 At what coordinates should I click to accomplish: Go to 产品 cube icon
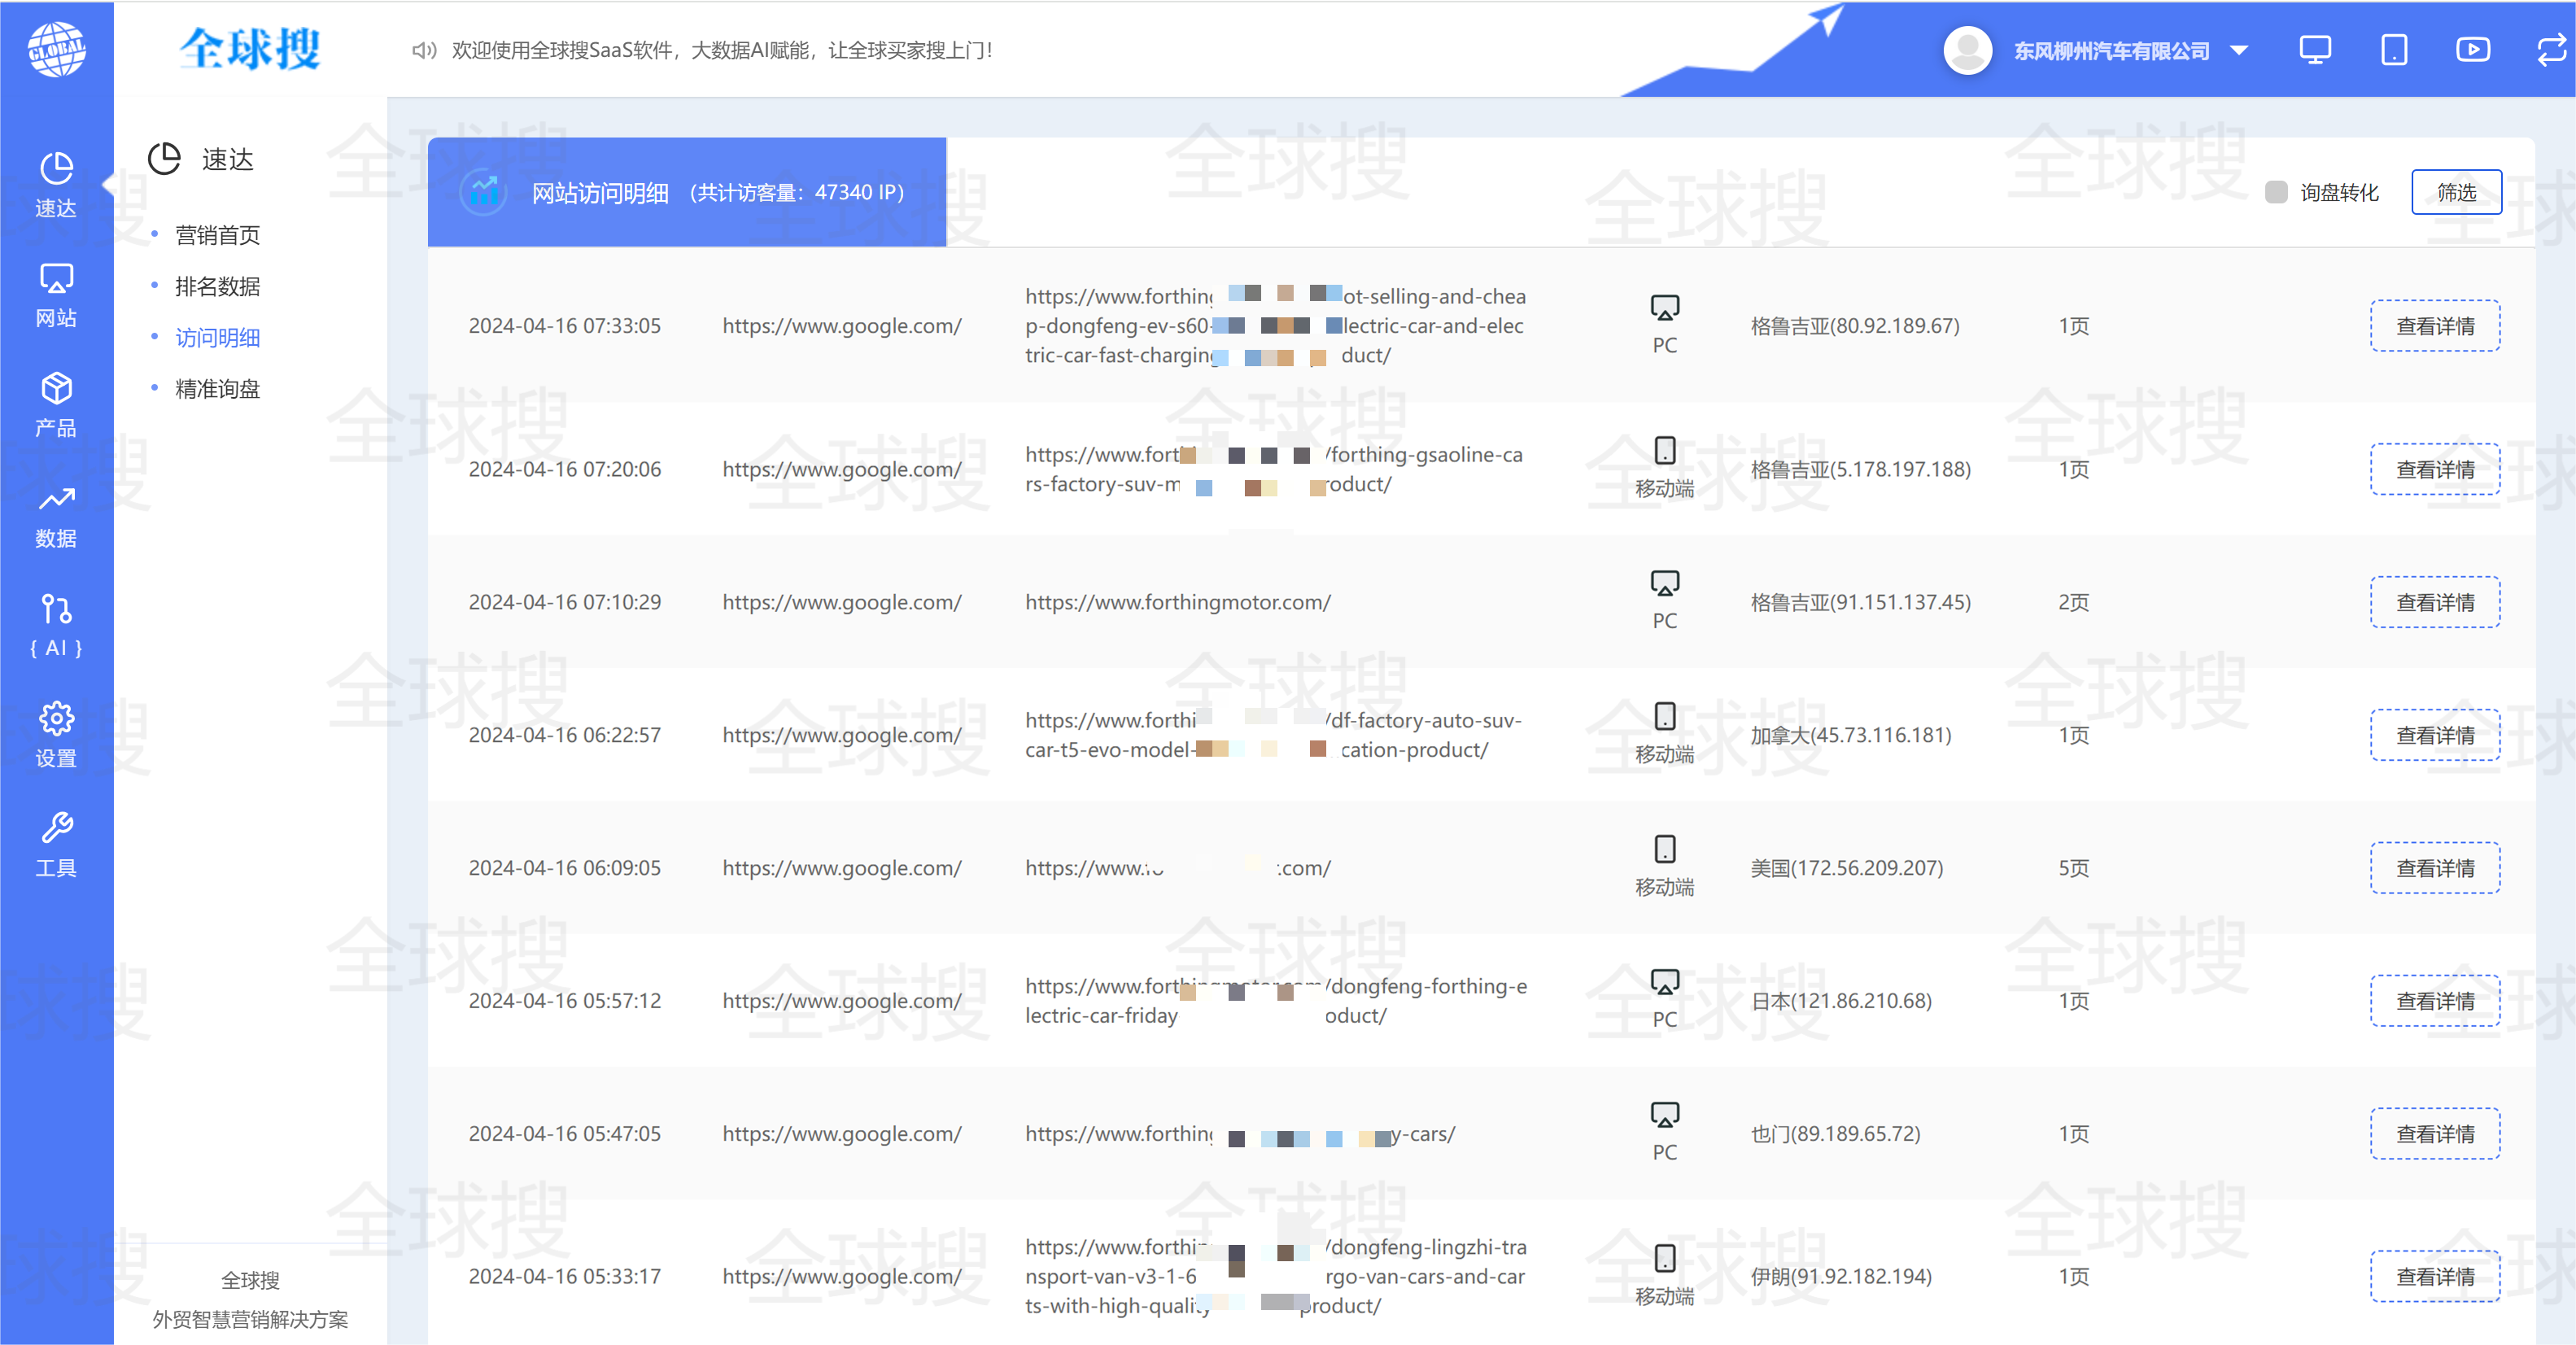tap(56, 388)
